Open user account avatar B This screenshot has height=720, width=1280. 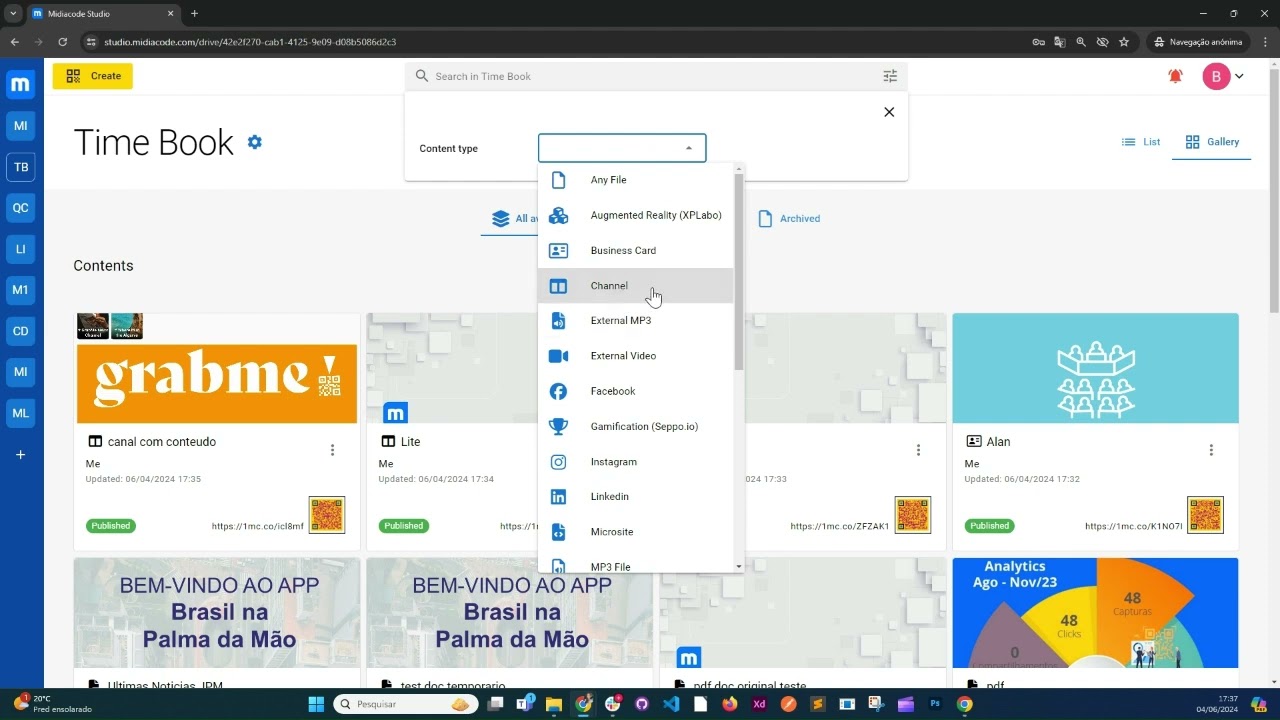pos(1216,76)
